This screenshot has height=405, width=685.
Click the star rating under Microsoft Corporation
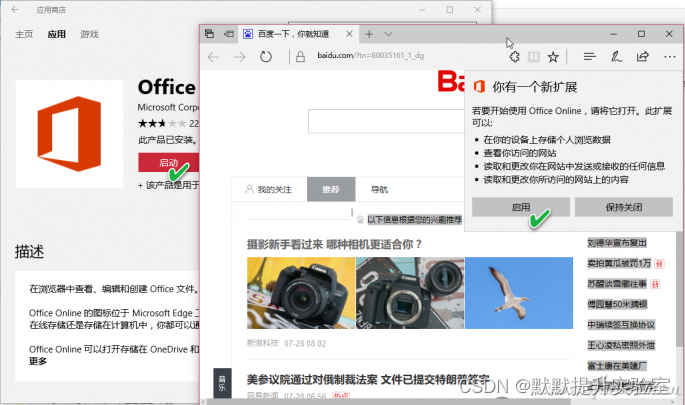[x=162, y=124]
